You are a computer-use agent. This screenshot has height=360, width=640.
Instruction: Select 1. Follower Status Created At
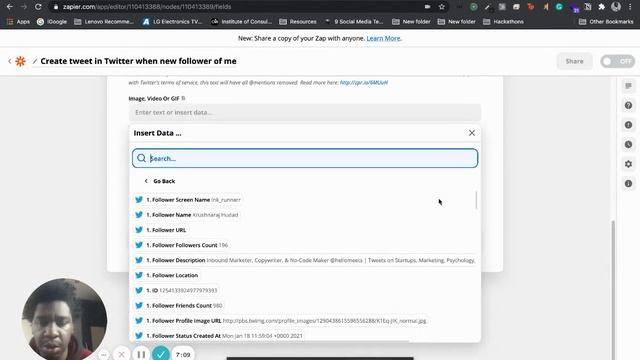point(219,336)
